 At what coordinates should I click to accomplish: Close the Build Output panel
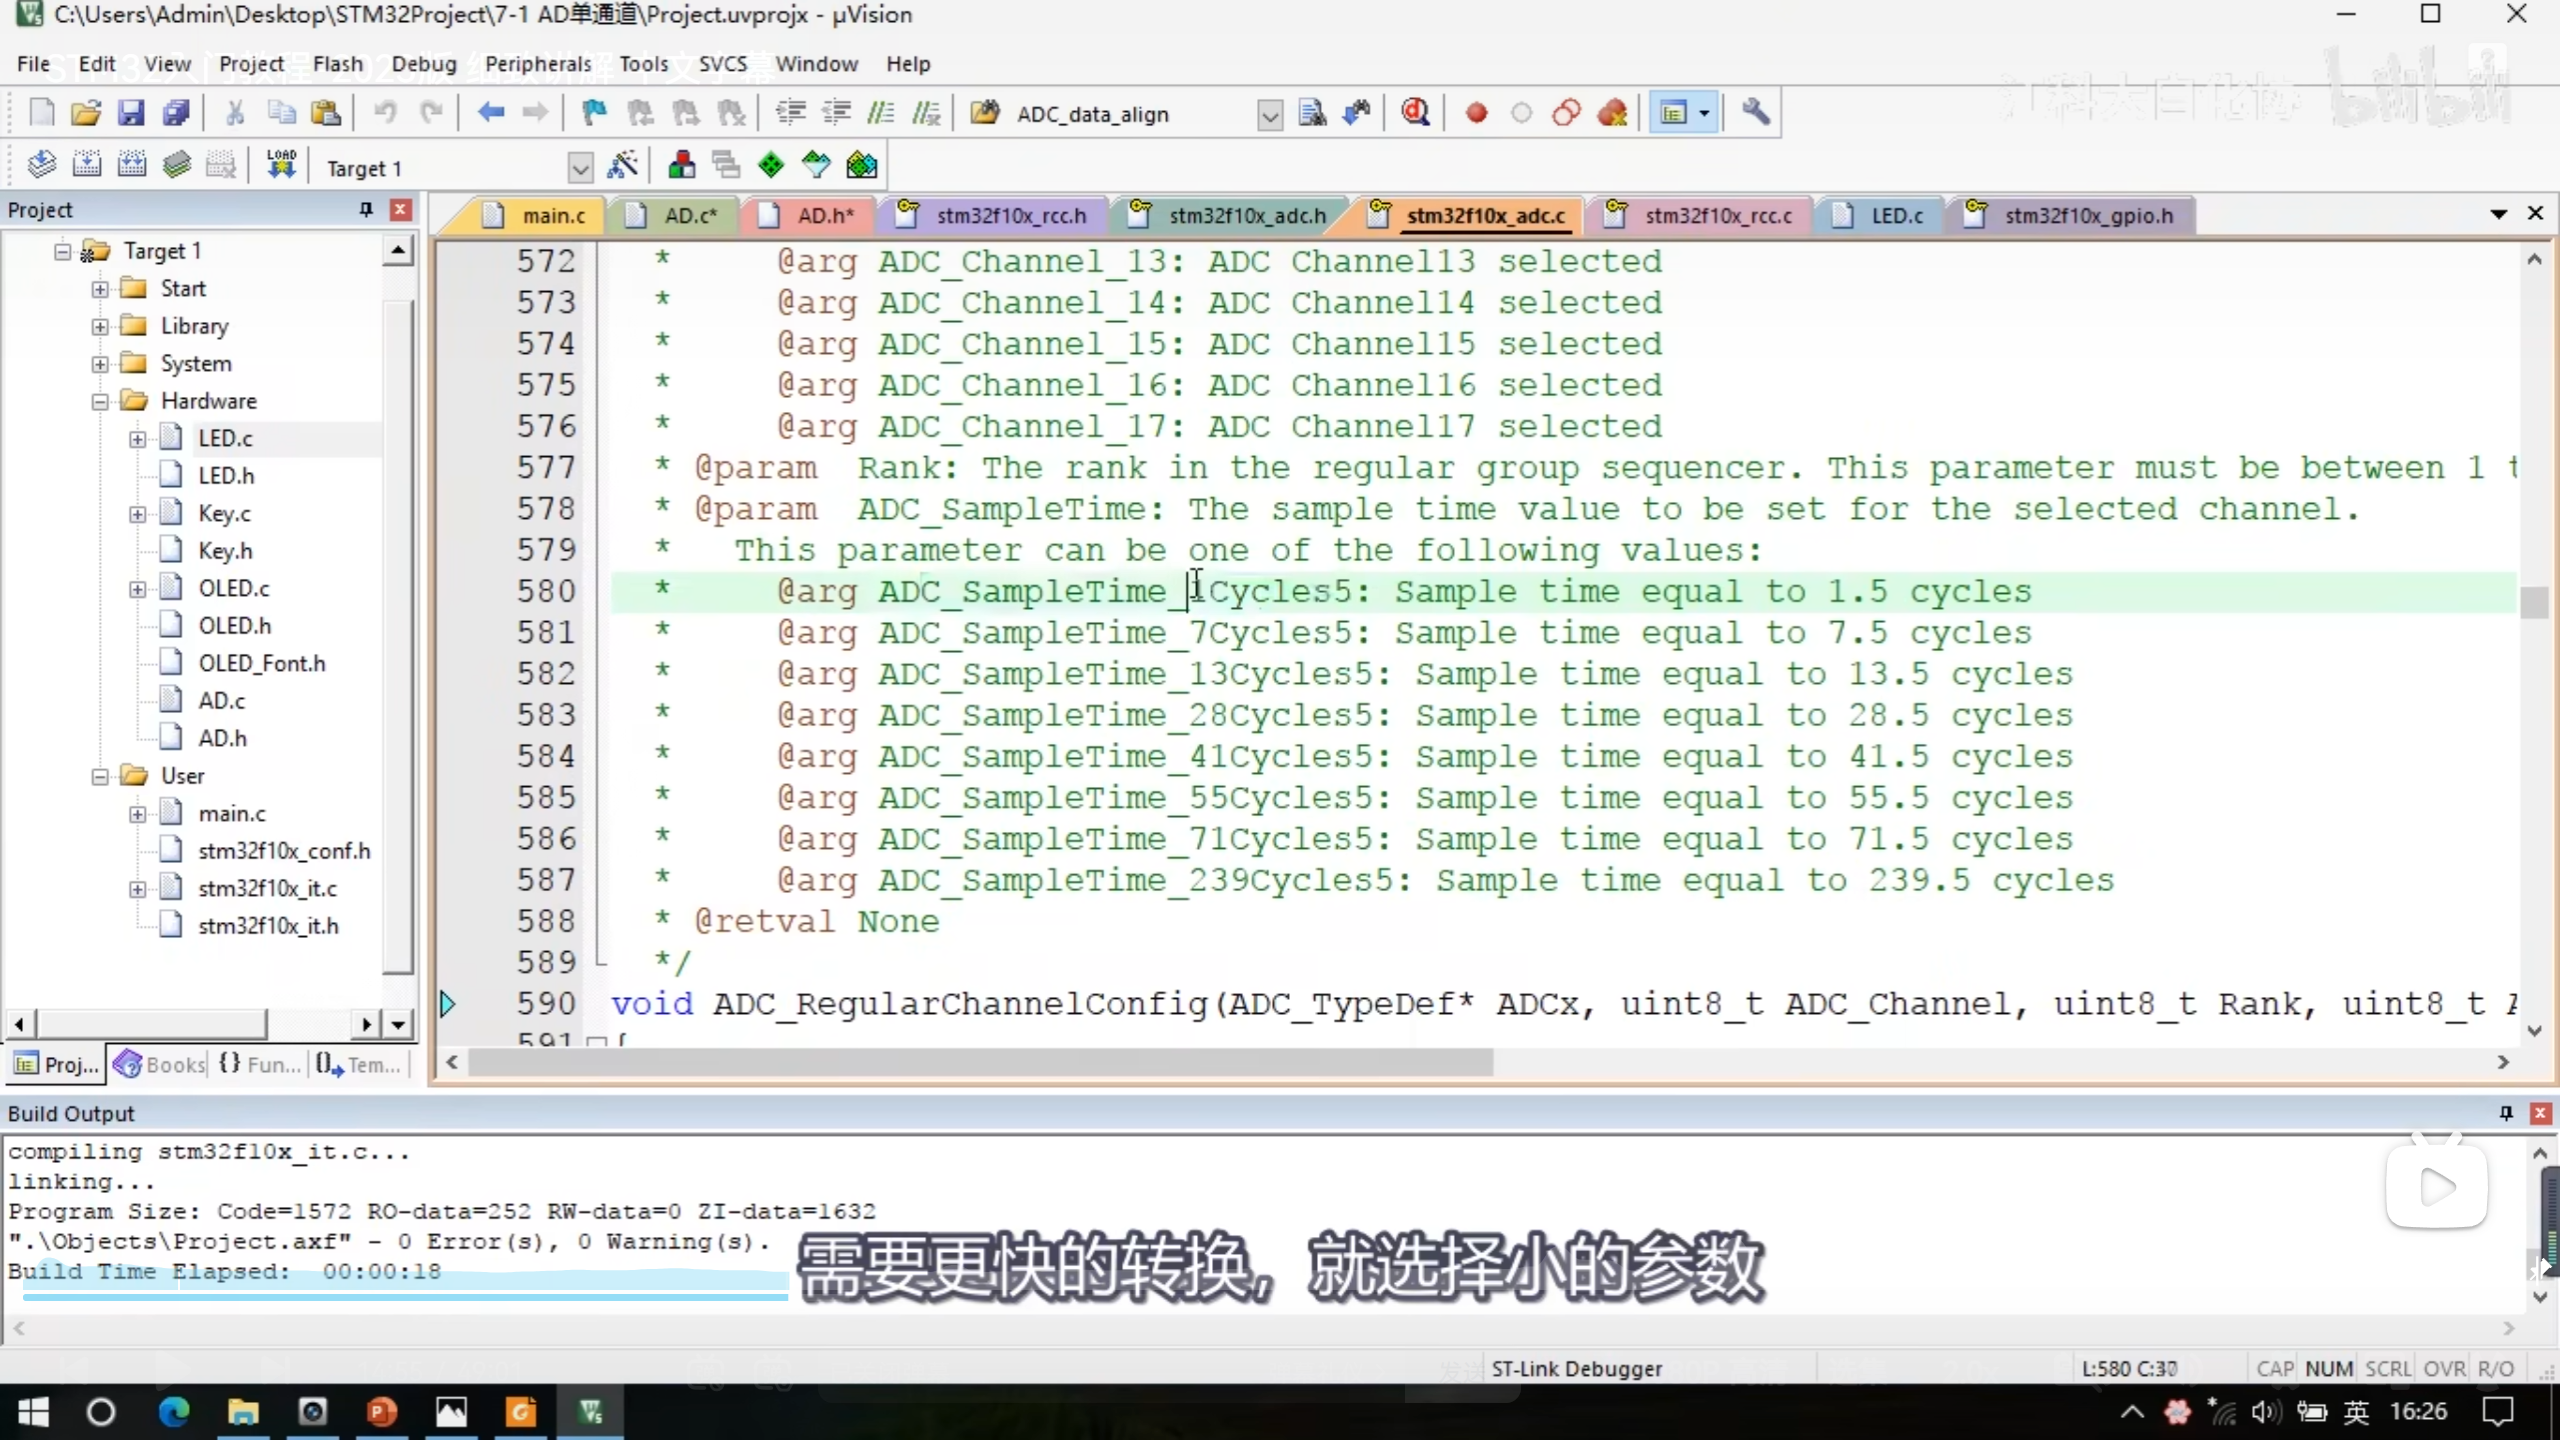(2540, 1113)
